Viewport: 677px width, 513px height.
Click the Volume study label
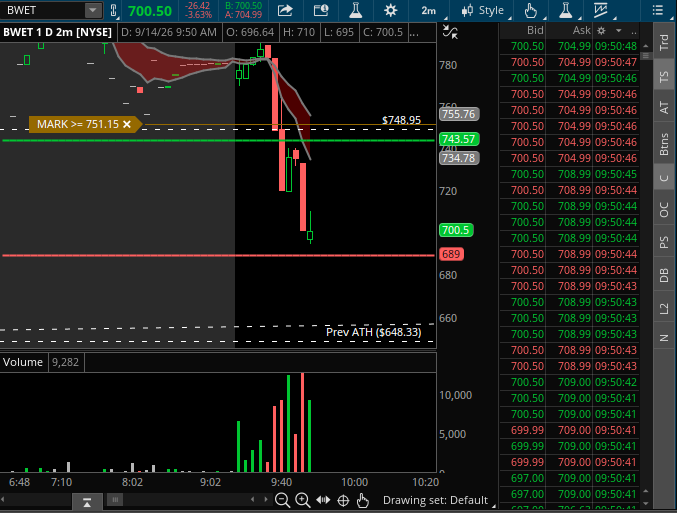click(x=23, y=362)
